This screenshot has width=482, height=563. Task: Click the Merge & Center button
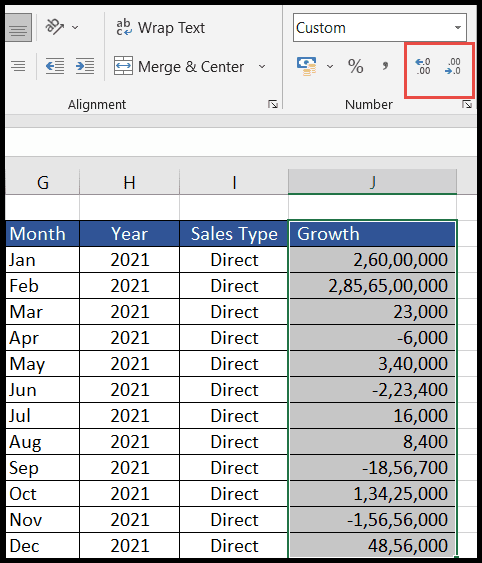[179, 66]
